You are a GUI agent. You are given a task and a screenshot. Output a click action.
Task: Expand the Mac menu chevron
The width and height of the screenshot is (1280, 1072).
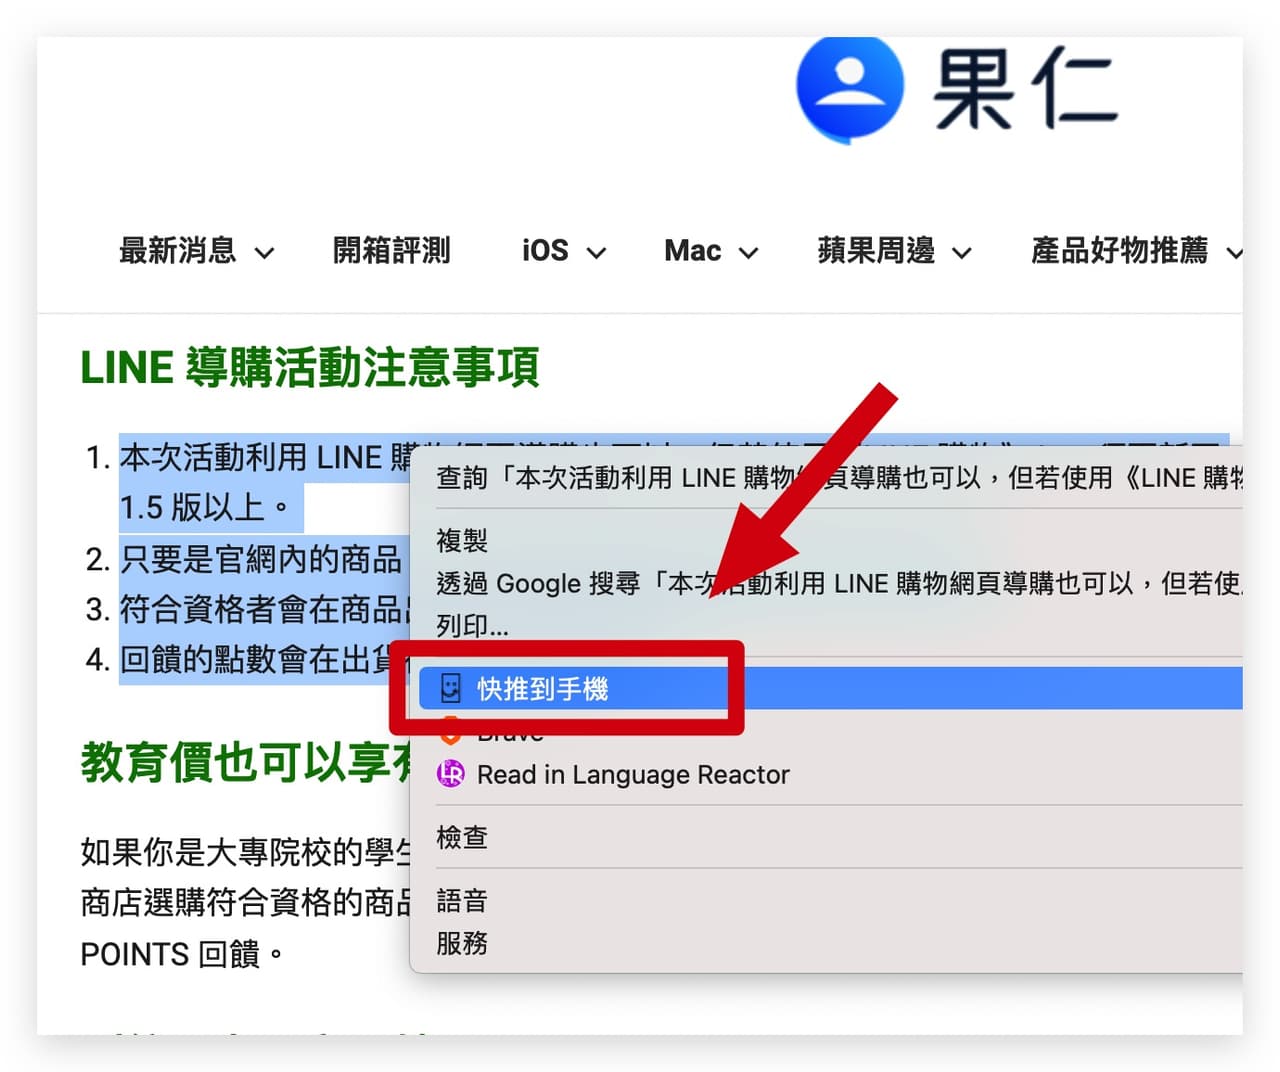(x=748, y=253)
